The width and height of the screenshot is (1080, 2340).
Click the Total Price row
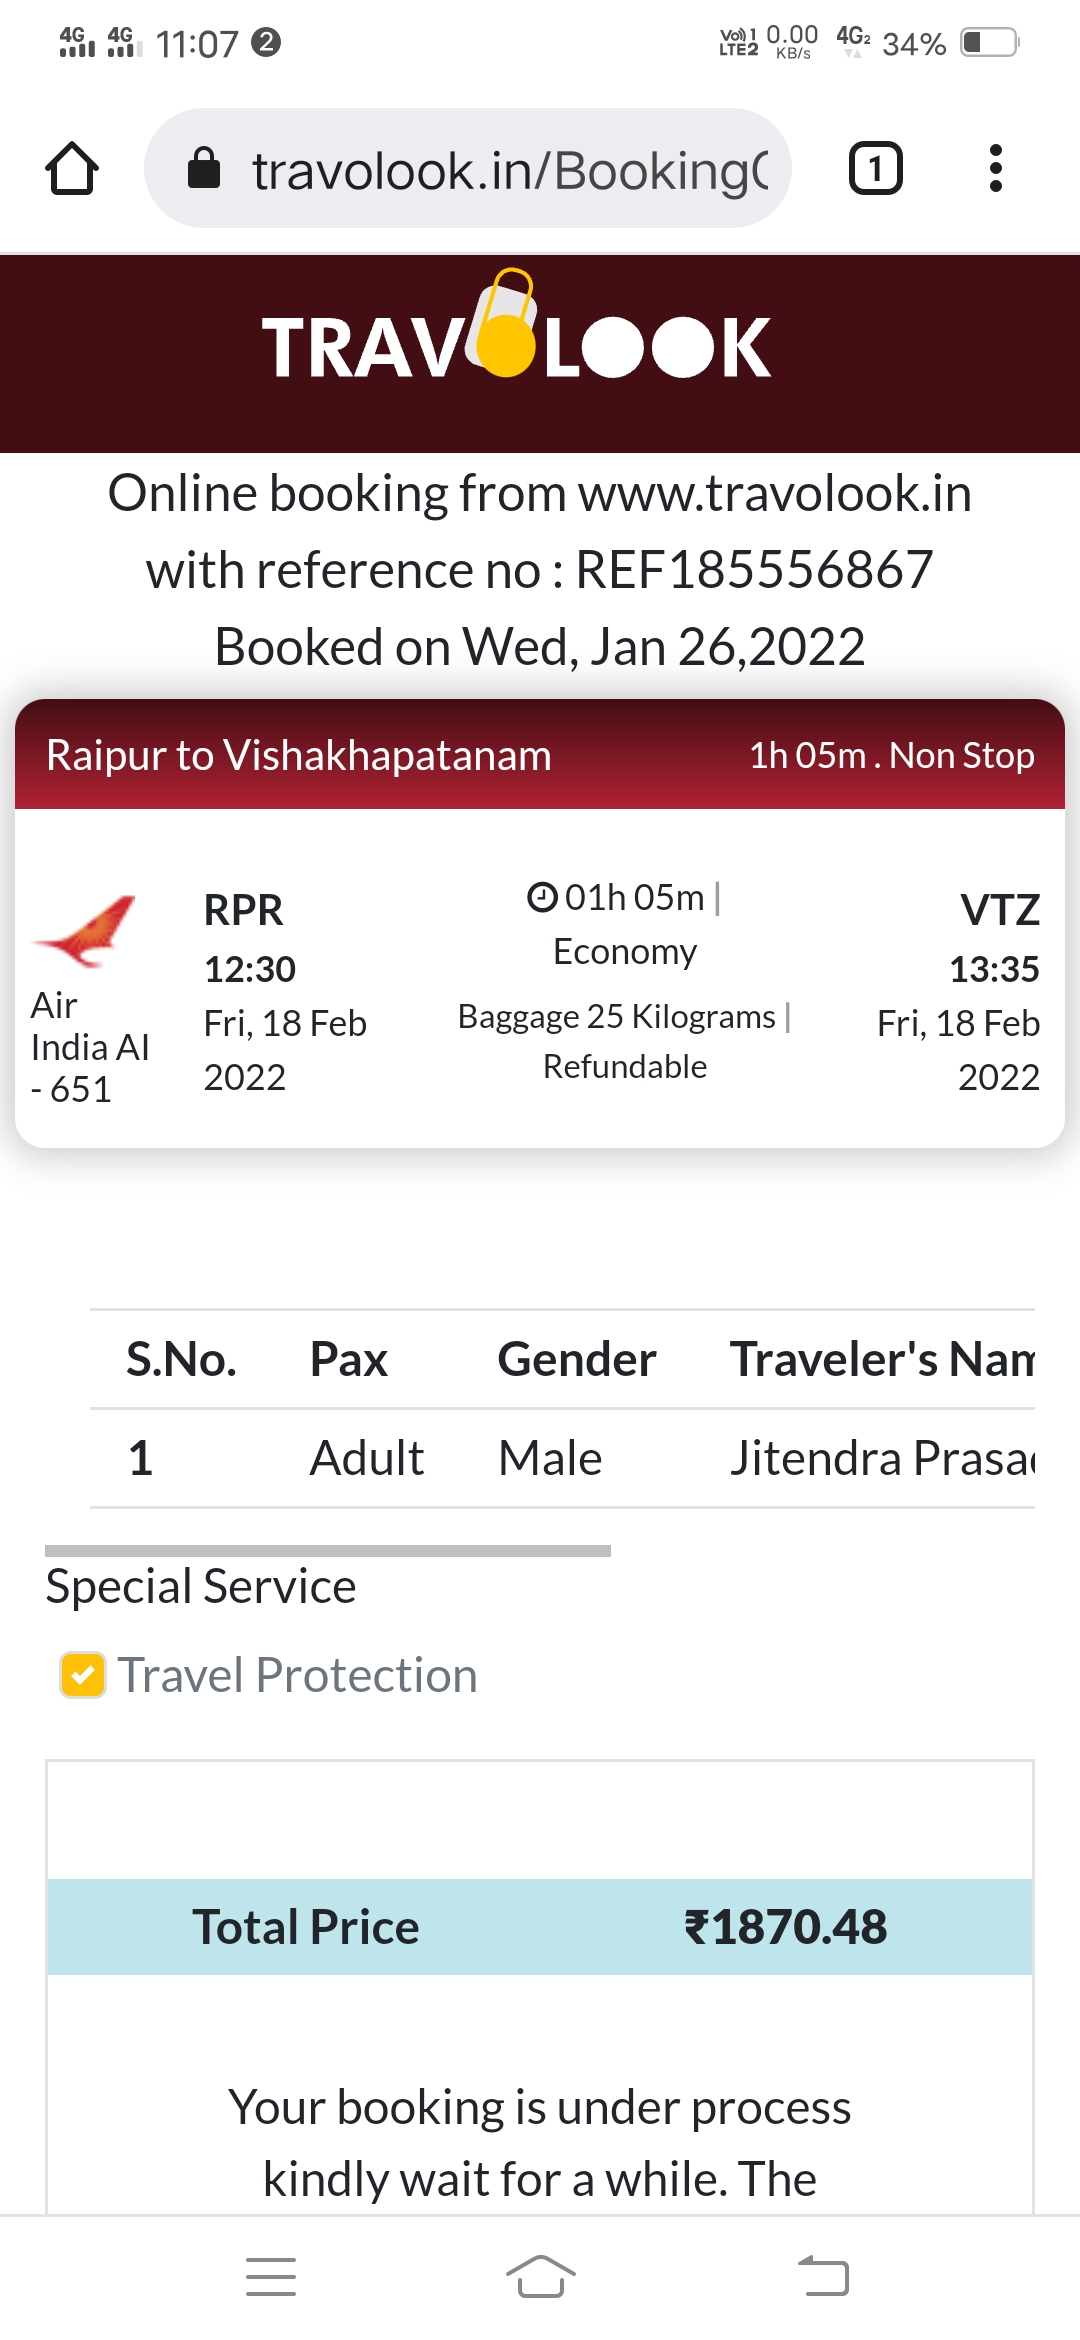[540, 1927]
